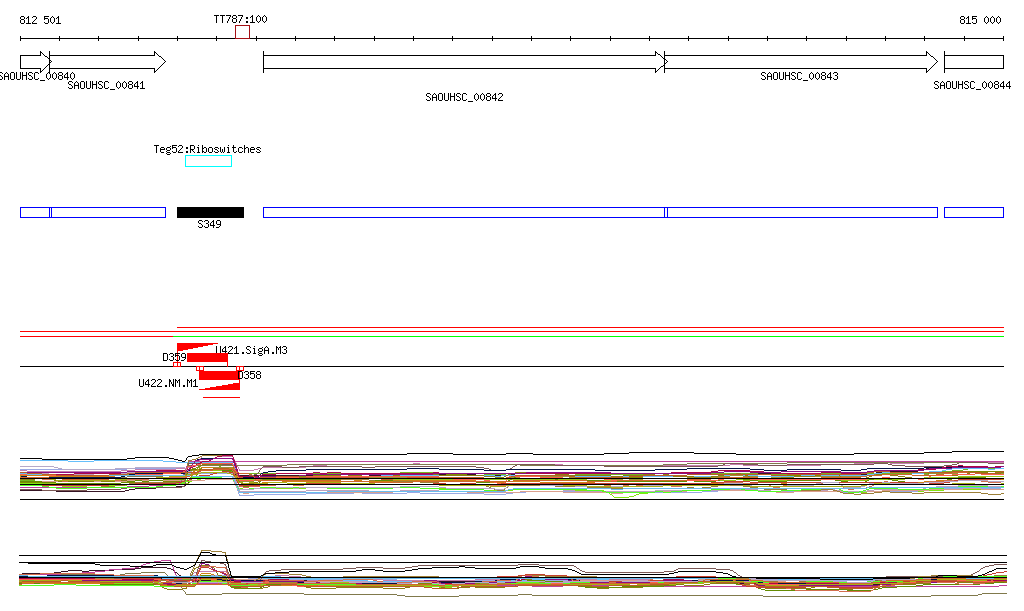1024x611 pixels.
Task: Pick the SAOUHSC_00840 gene arrow
Action: [x=34, y=62]
